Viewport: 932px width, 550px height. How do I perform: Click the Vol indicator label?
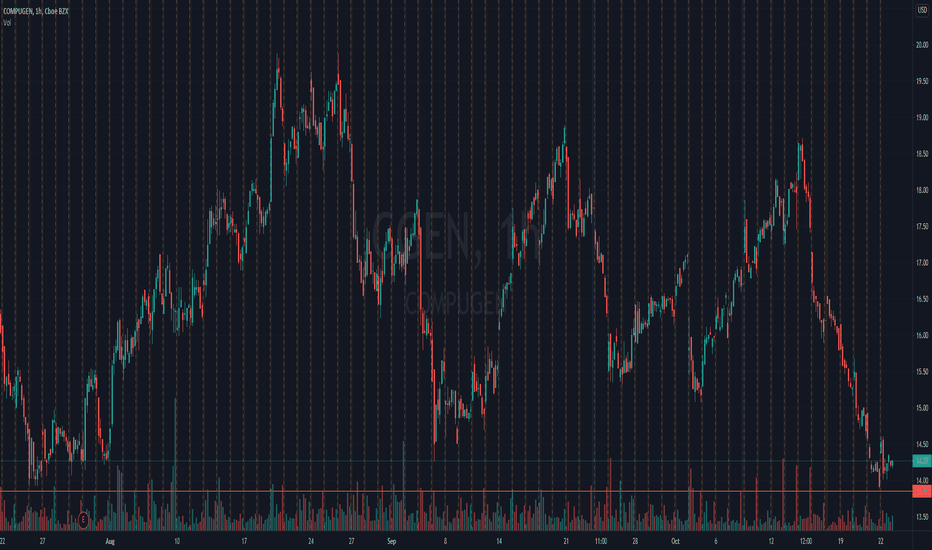coord(7,23)
